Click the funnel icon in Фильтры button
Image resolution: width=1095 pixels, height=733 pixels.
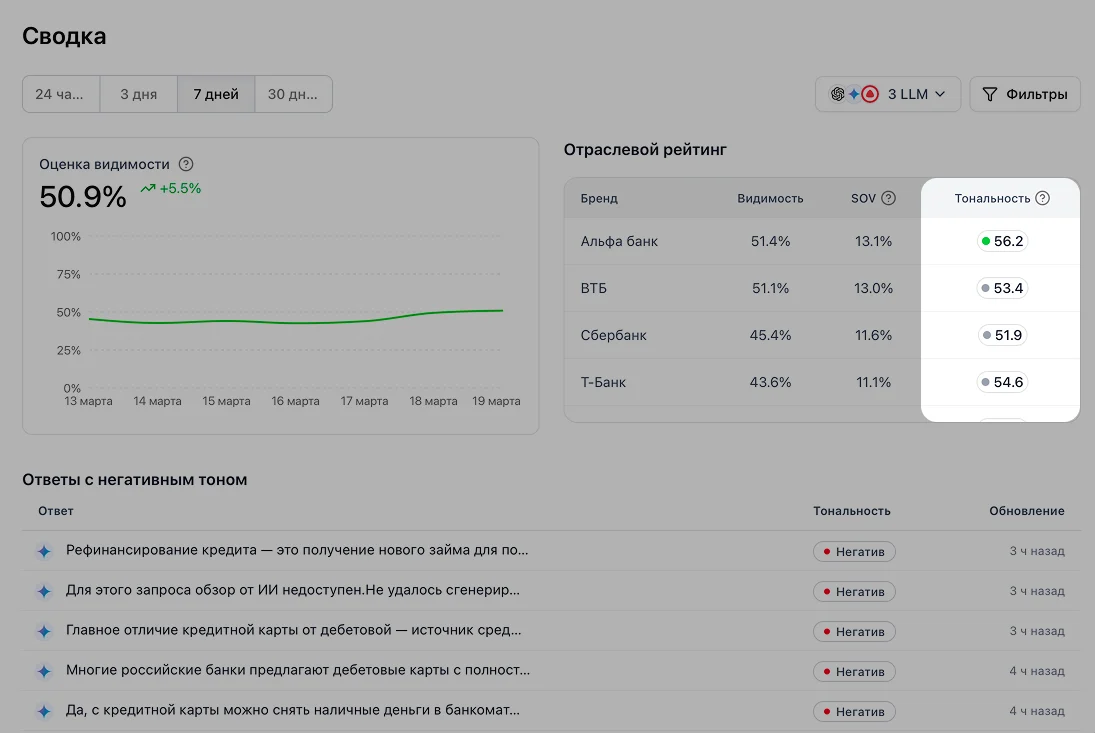click(x=990, y=95)
